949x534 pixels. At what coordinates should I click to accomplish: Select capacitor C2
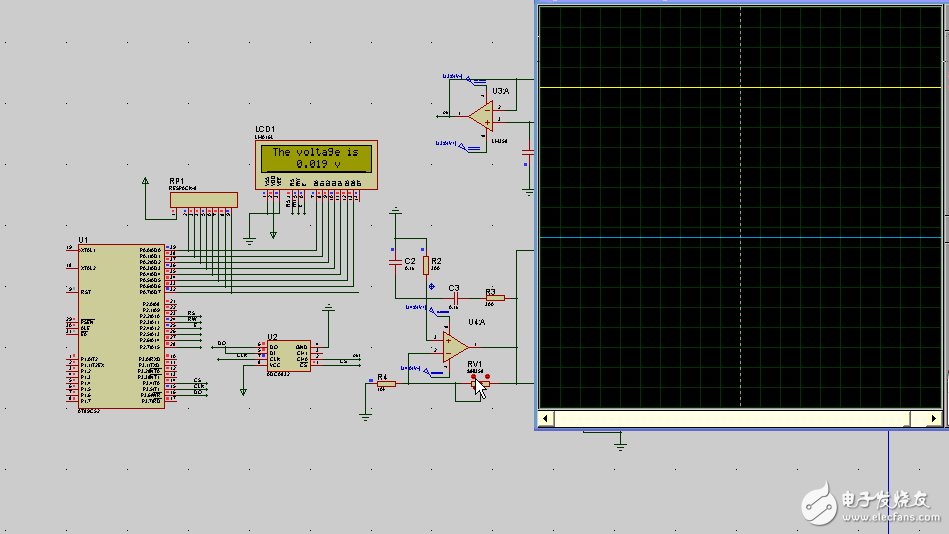394,262
